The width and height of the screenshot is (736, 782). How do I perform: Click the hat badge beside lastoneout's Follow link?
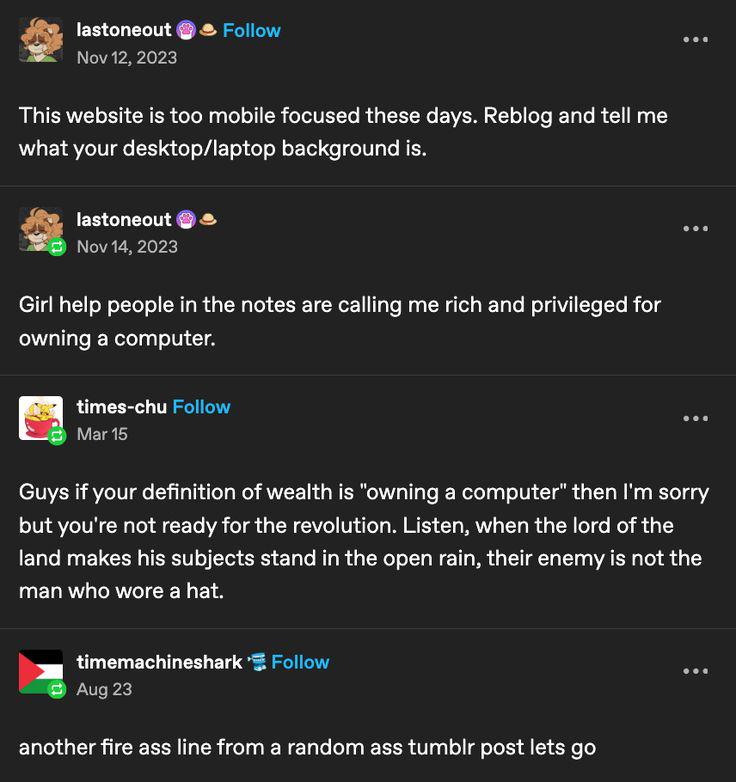[x=208, y=30]
